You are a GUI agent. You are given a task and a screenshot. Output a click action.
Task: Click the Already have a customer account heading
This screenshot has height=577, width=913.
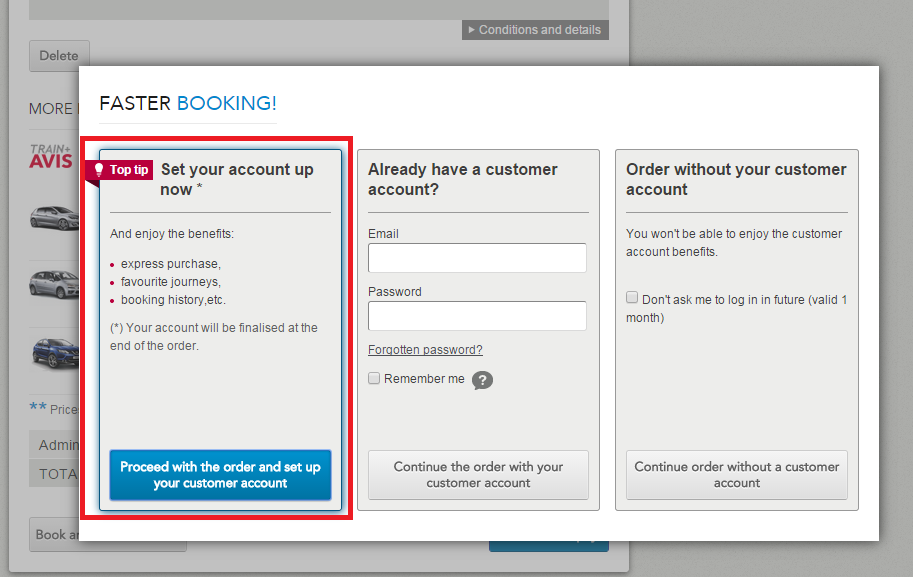(x=463, y=179)
